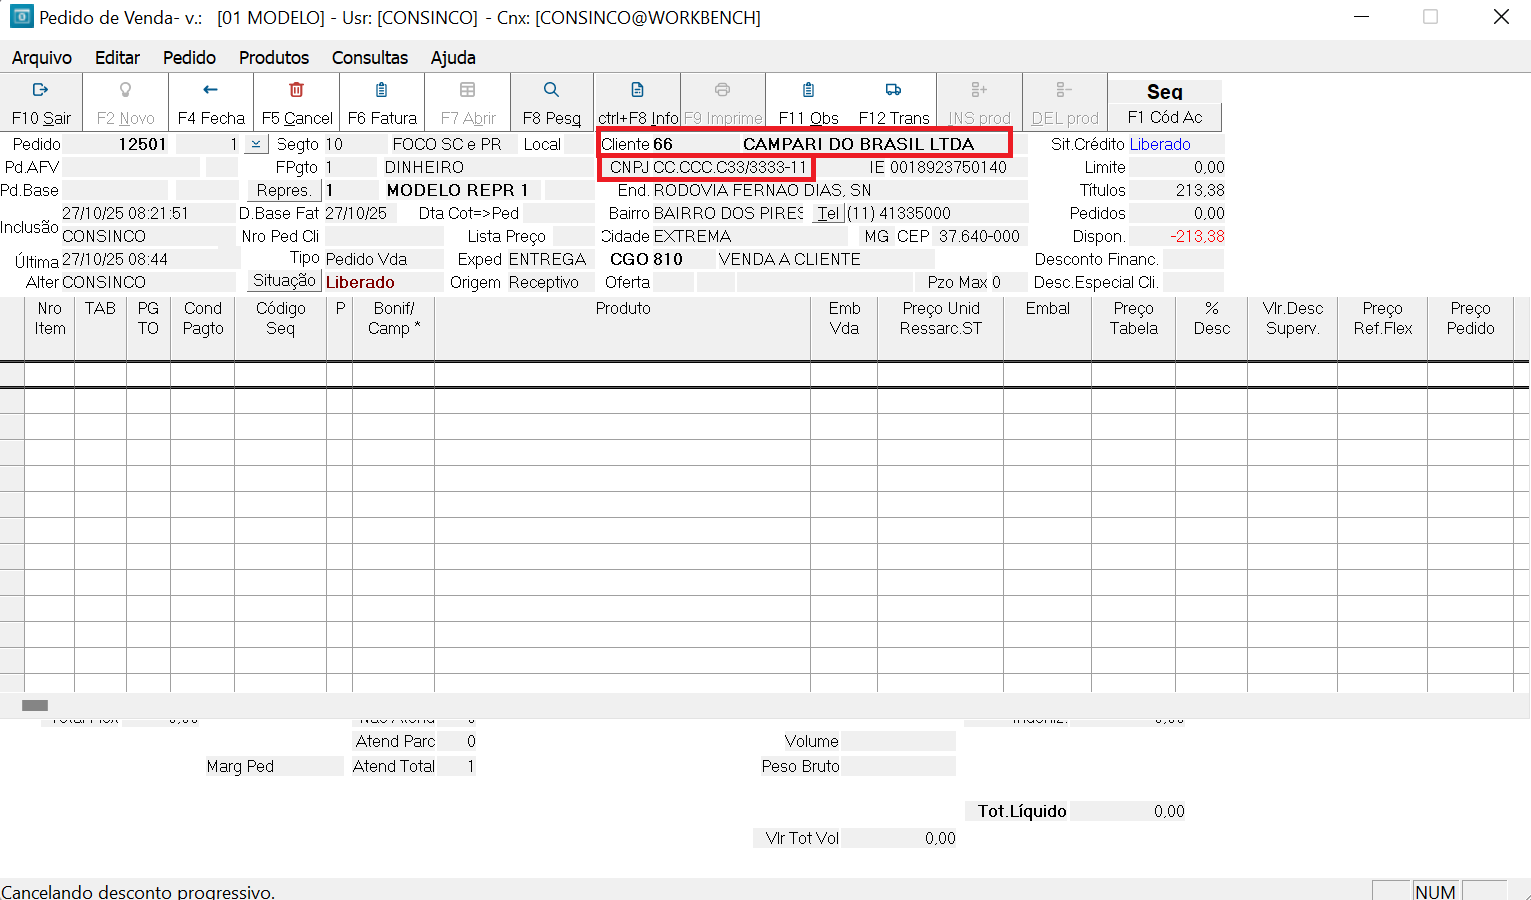
Task: Open the Ajuda menu
Action: 453,58
